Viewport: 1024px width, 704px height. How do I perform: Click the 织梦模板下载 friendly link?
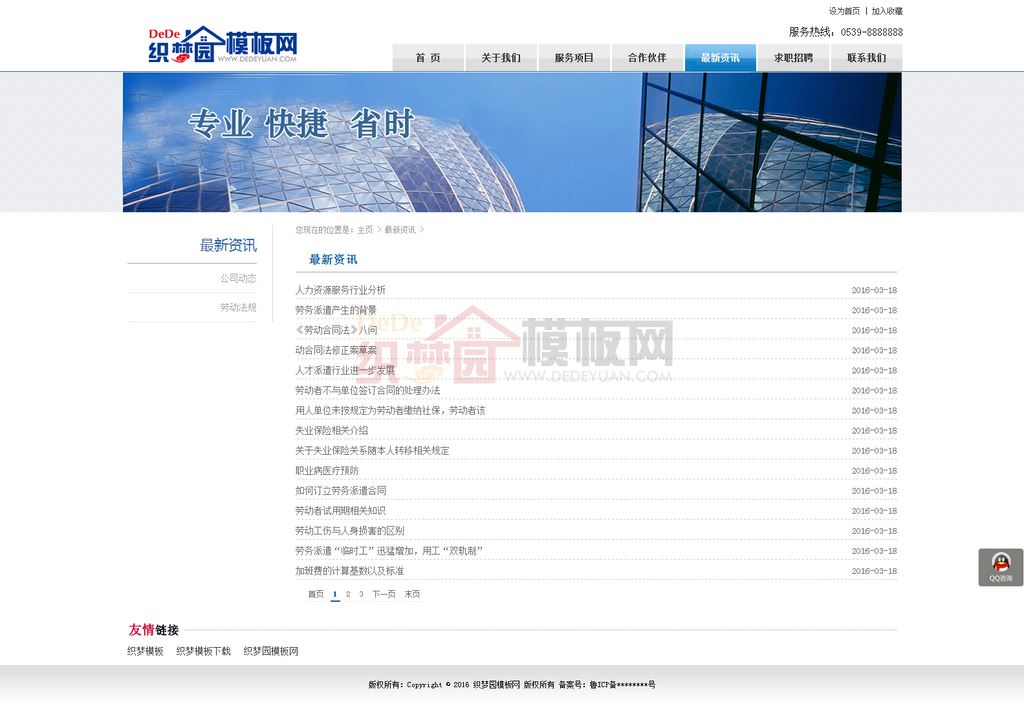coord(203,651)
